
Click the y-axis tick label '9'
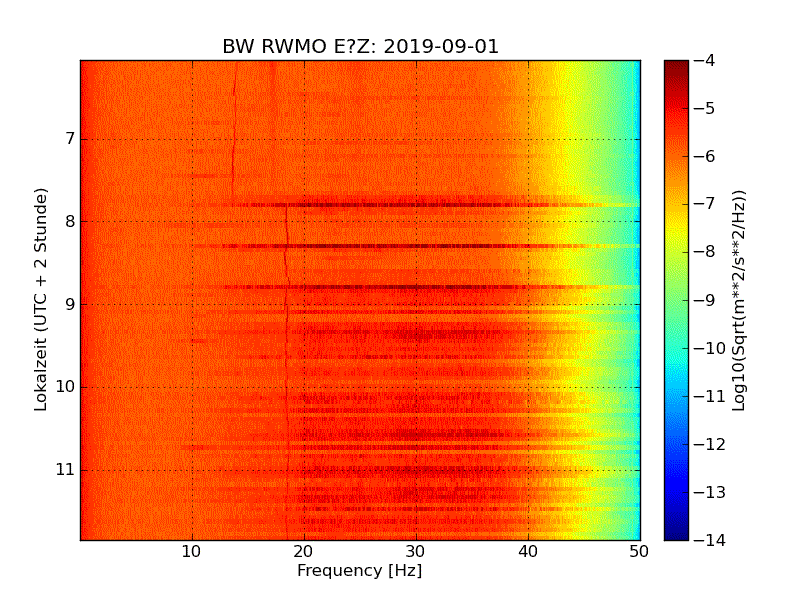coord(70,305)
